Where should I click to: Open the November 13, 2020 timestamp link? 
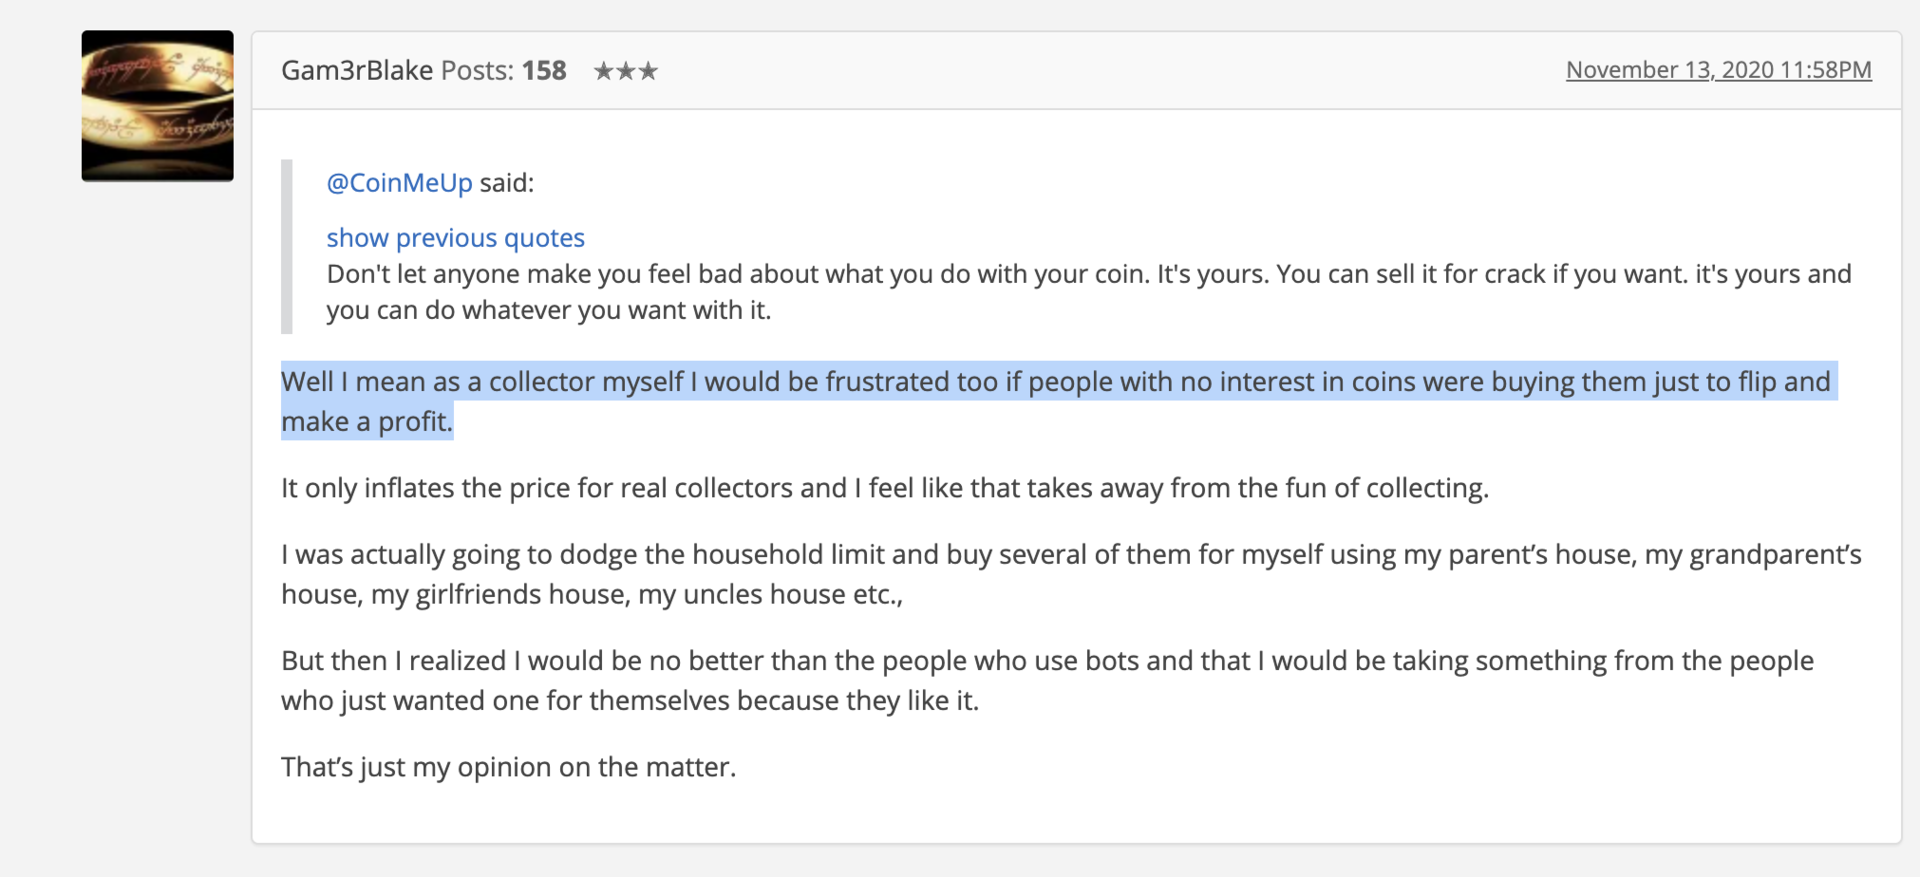click(x=1718, y=70)
